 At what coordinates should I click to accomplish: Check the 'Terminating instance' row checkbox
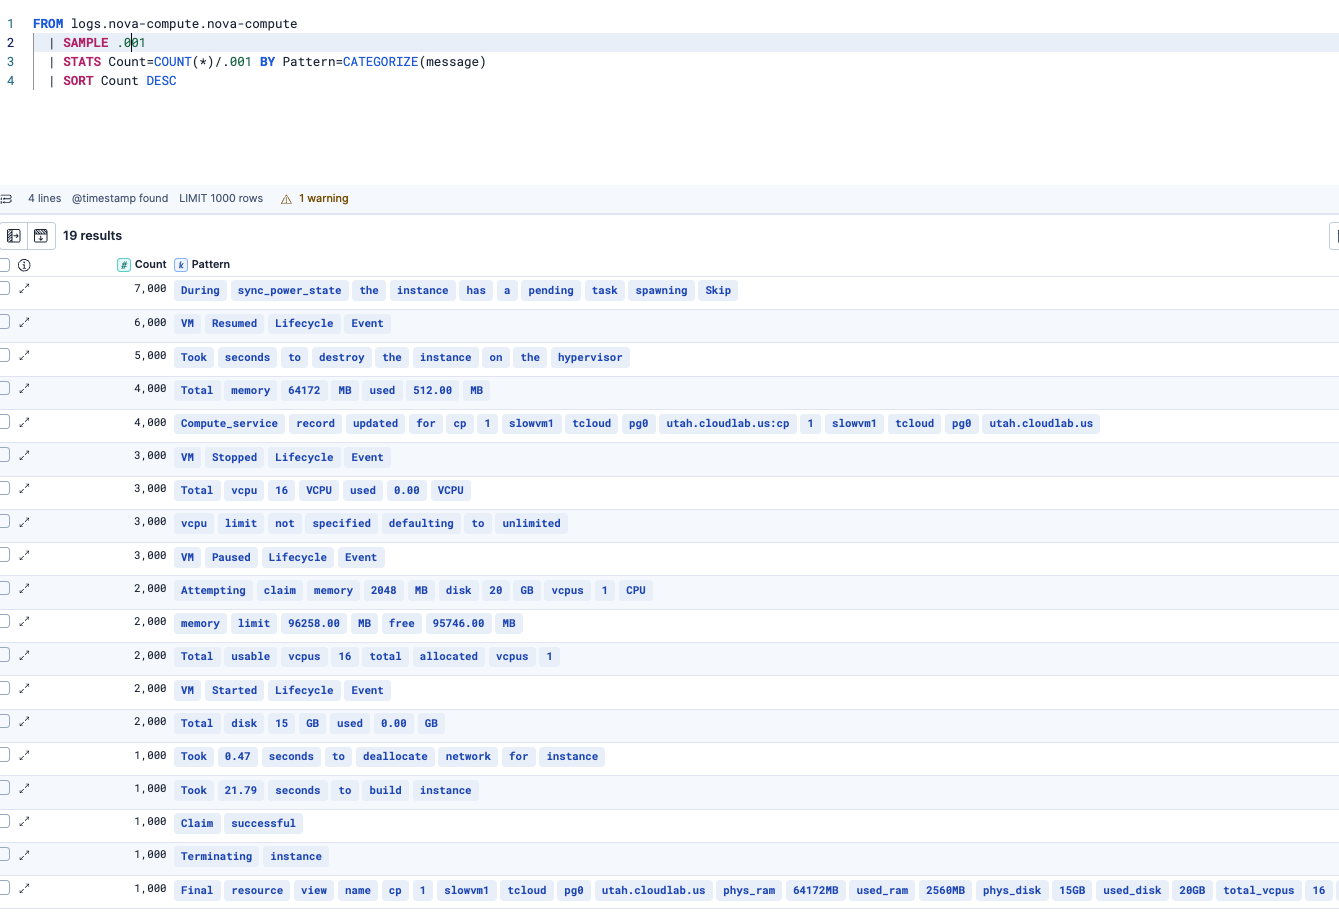coord(4,854)
